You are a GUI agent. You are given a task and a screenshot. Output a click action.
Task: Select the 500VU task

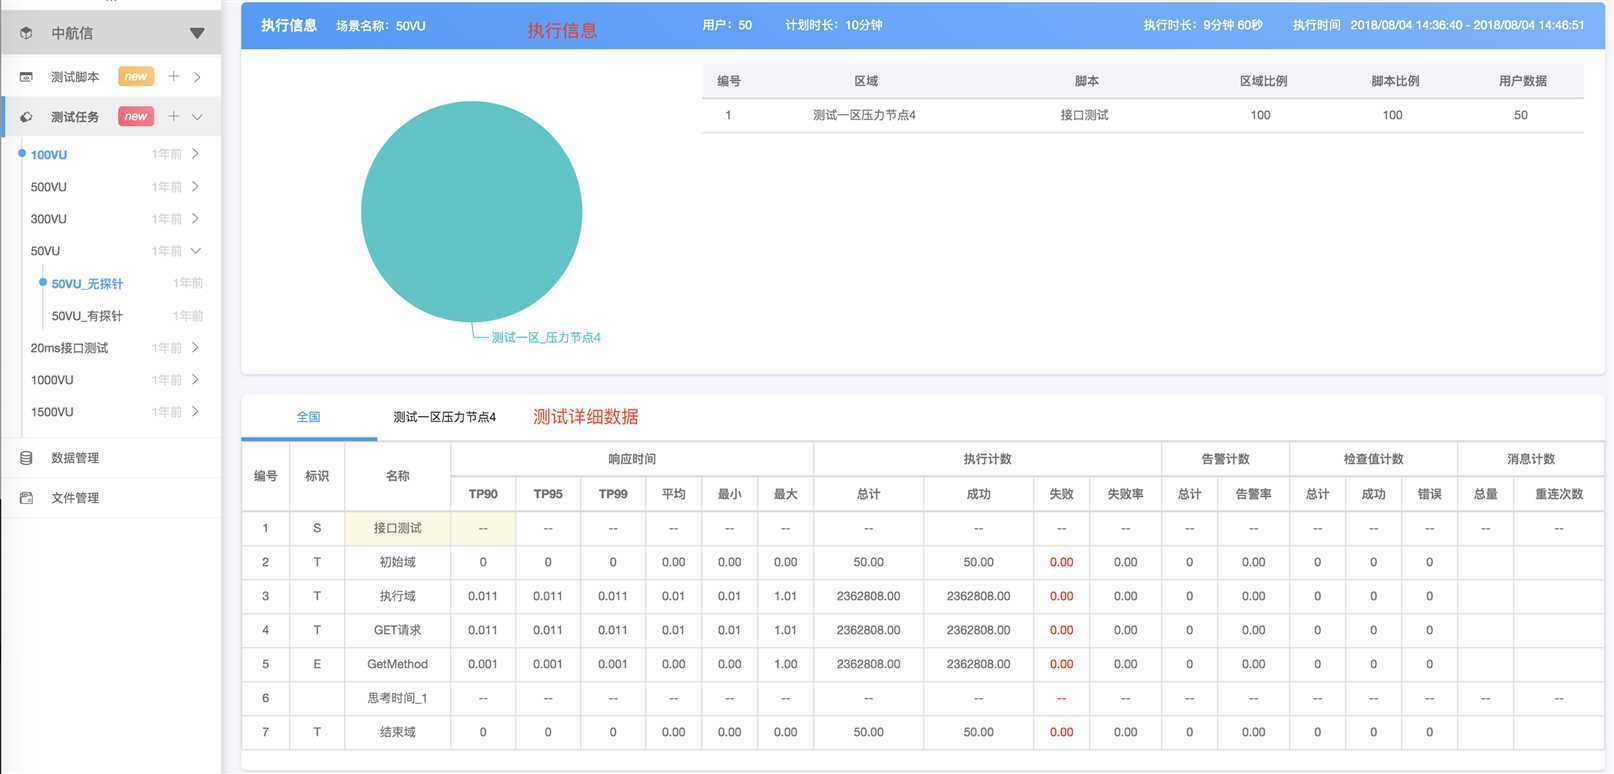click(x=49, y=187)
